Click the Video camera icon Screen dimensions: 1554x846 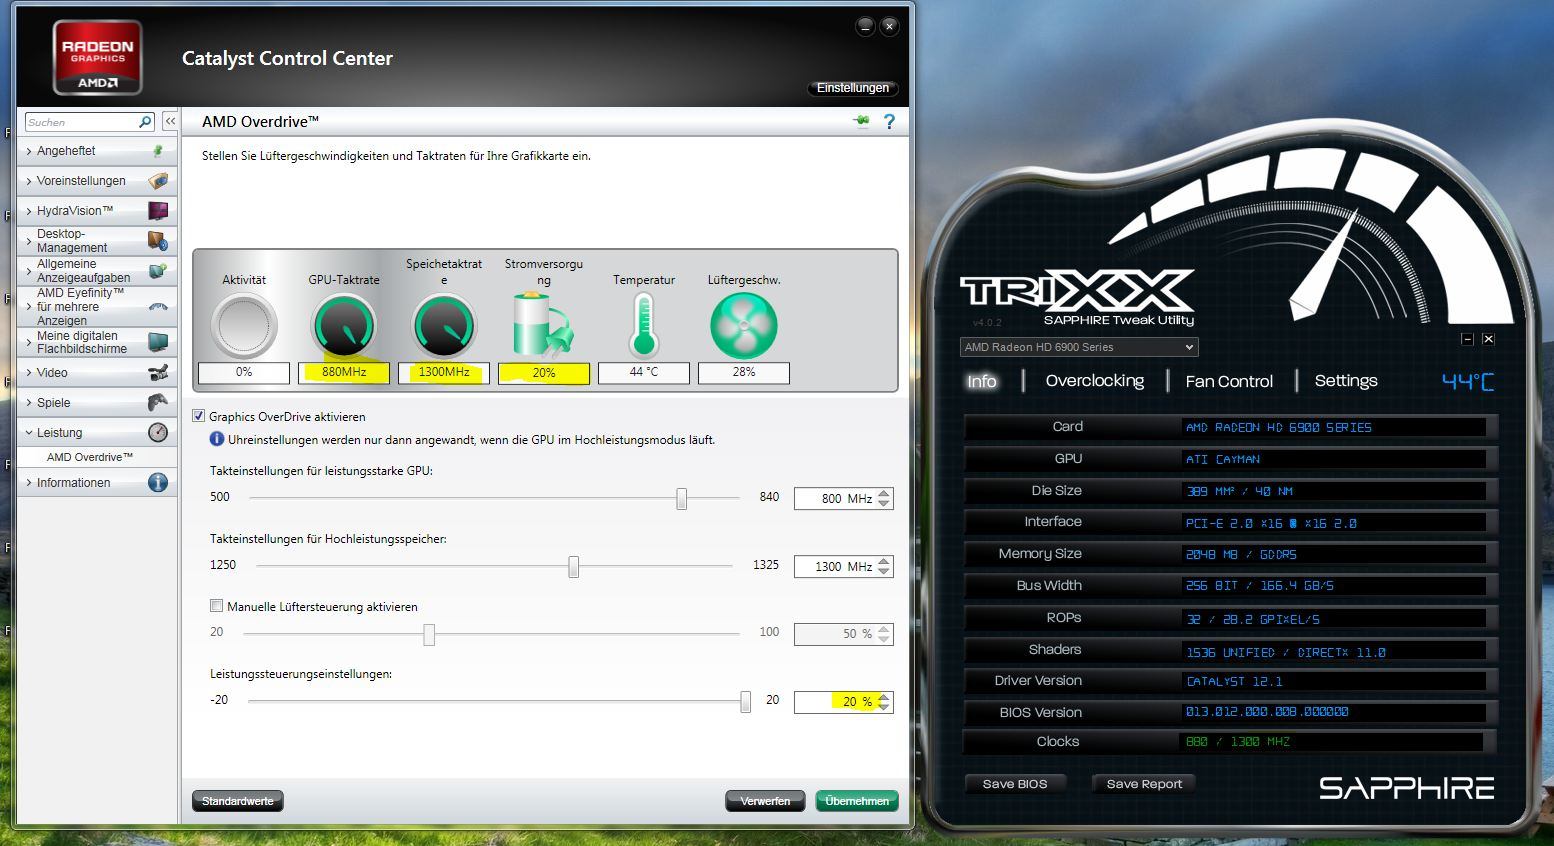[158, 373]
